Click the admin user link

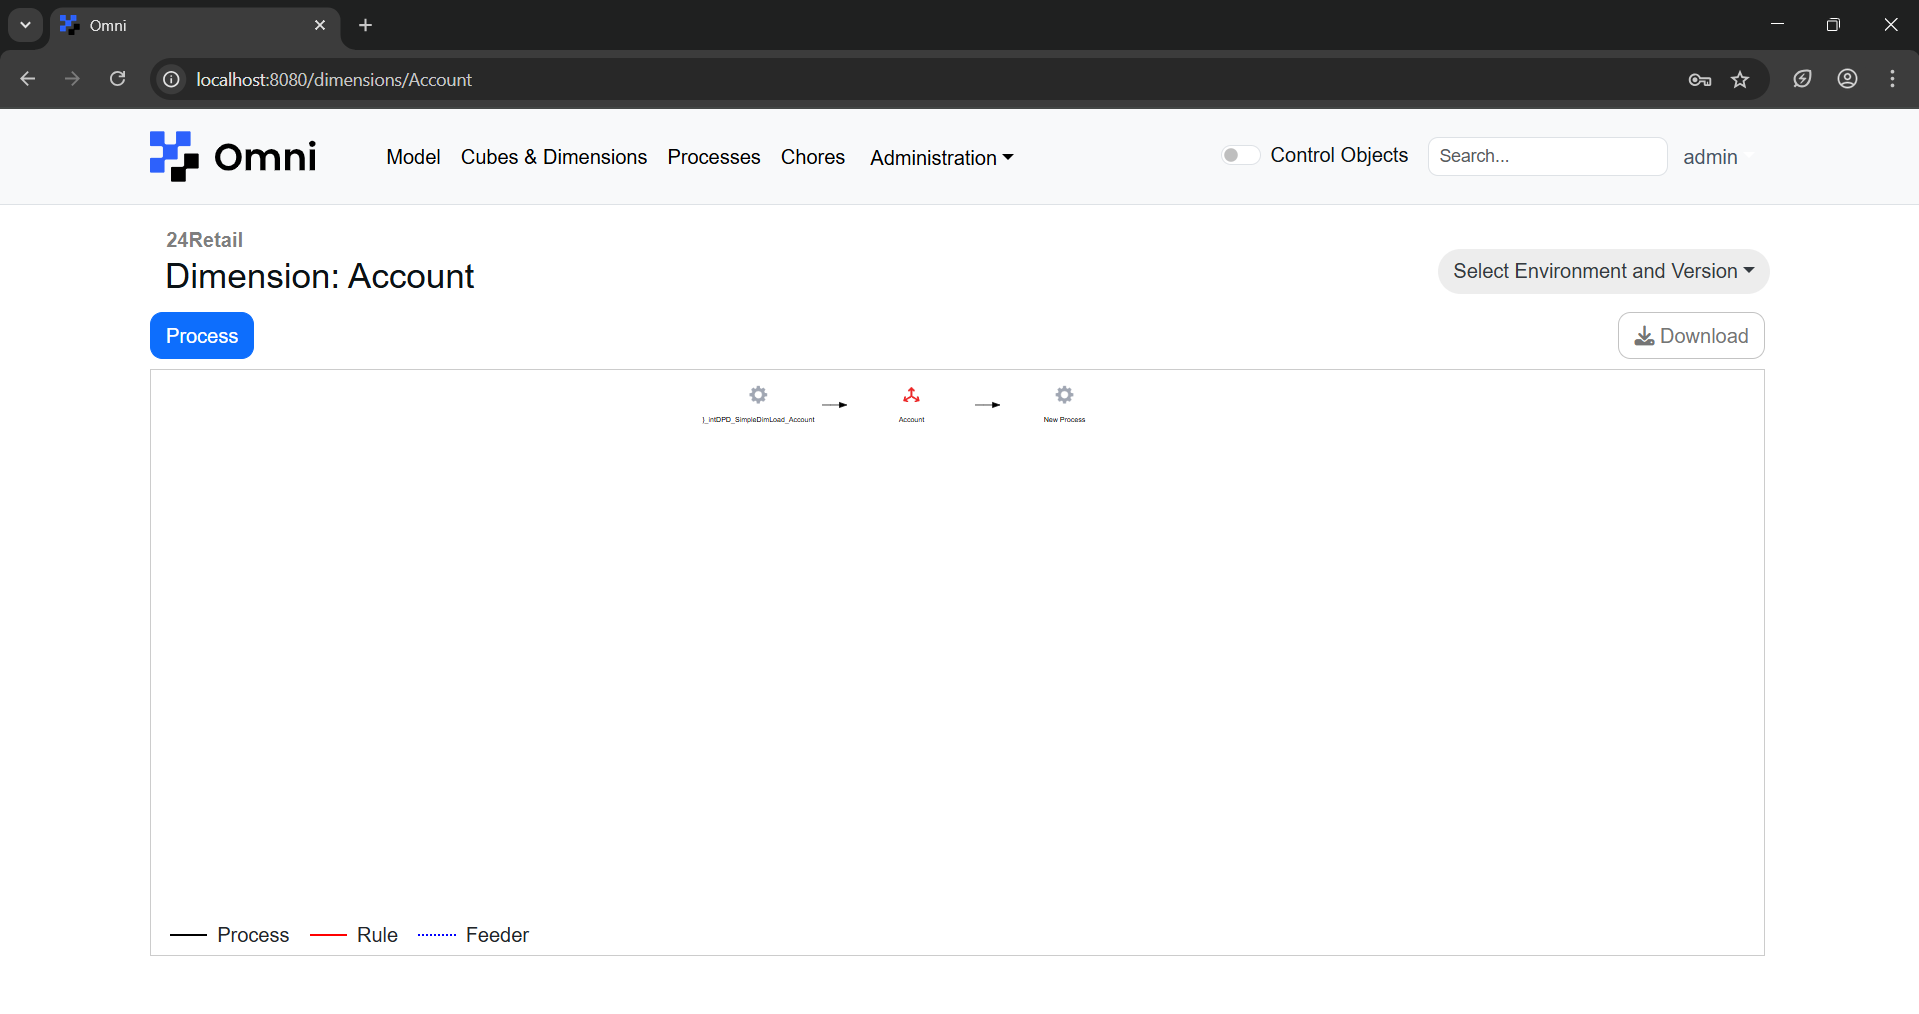coord(1710,157)
